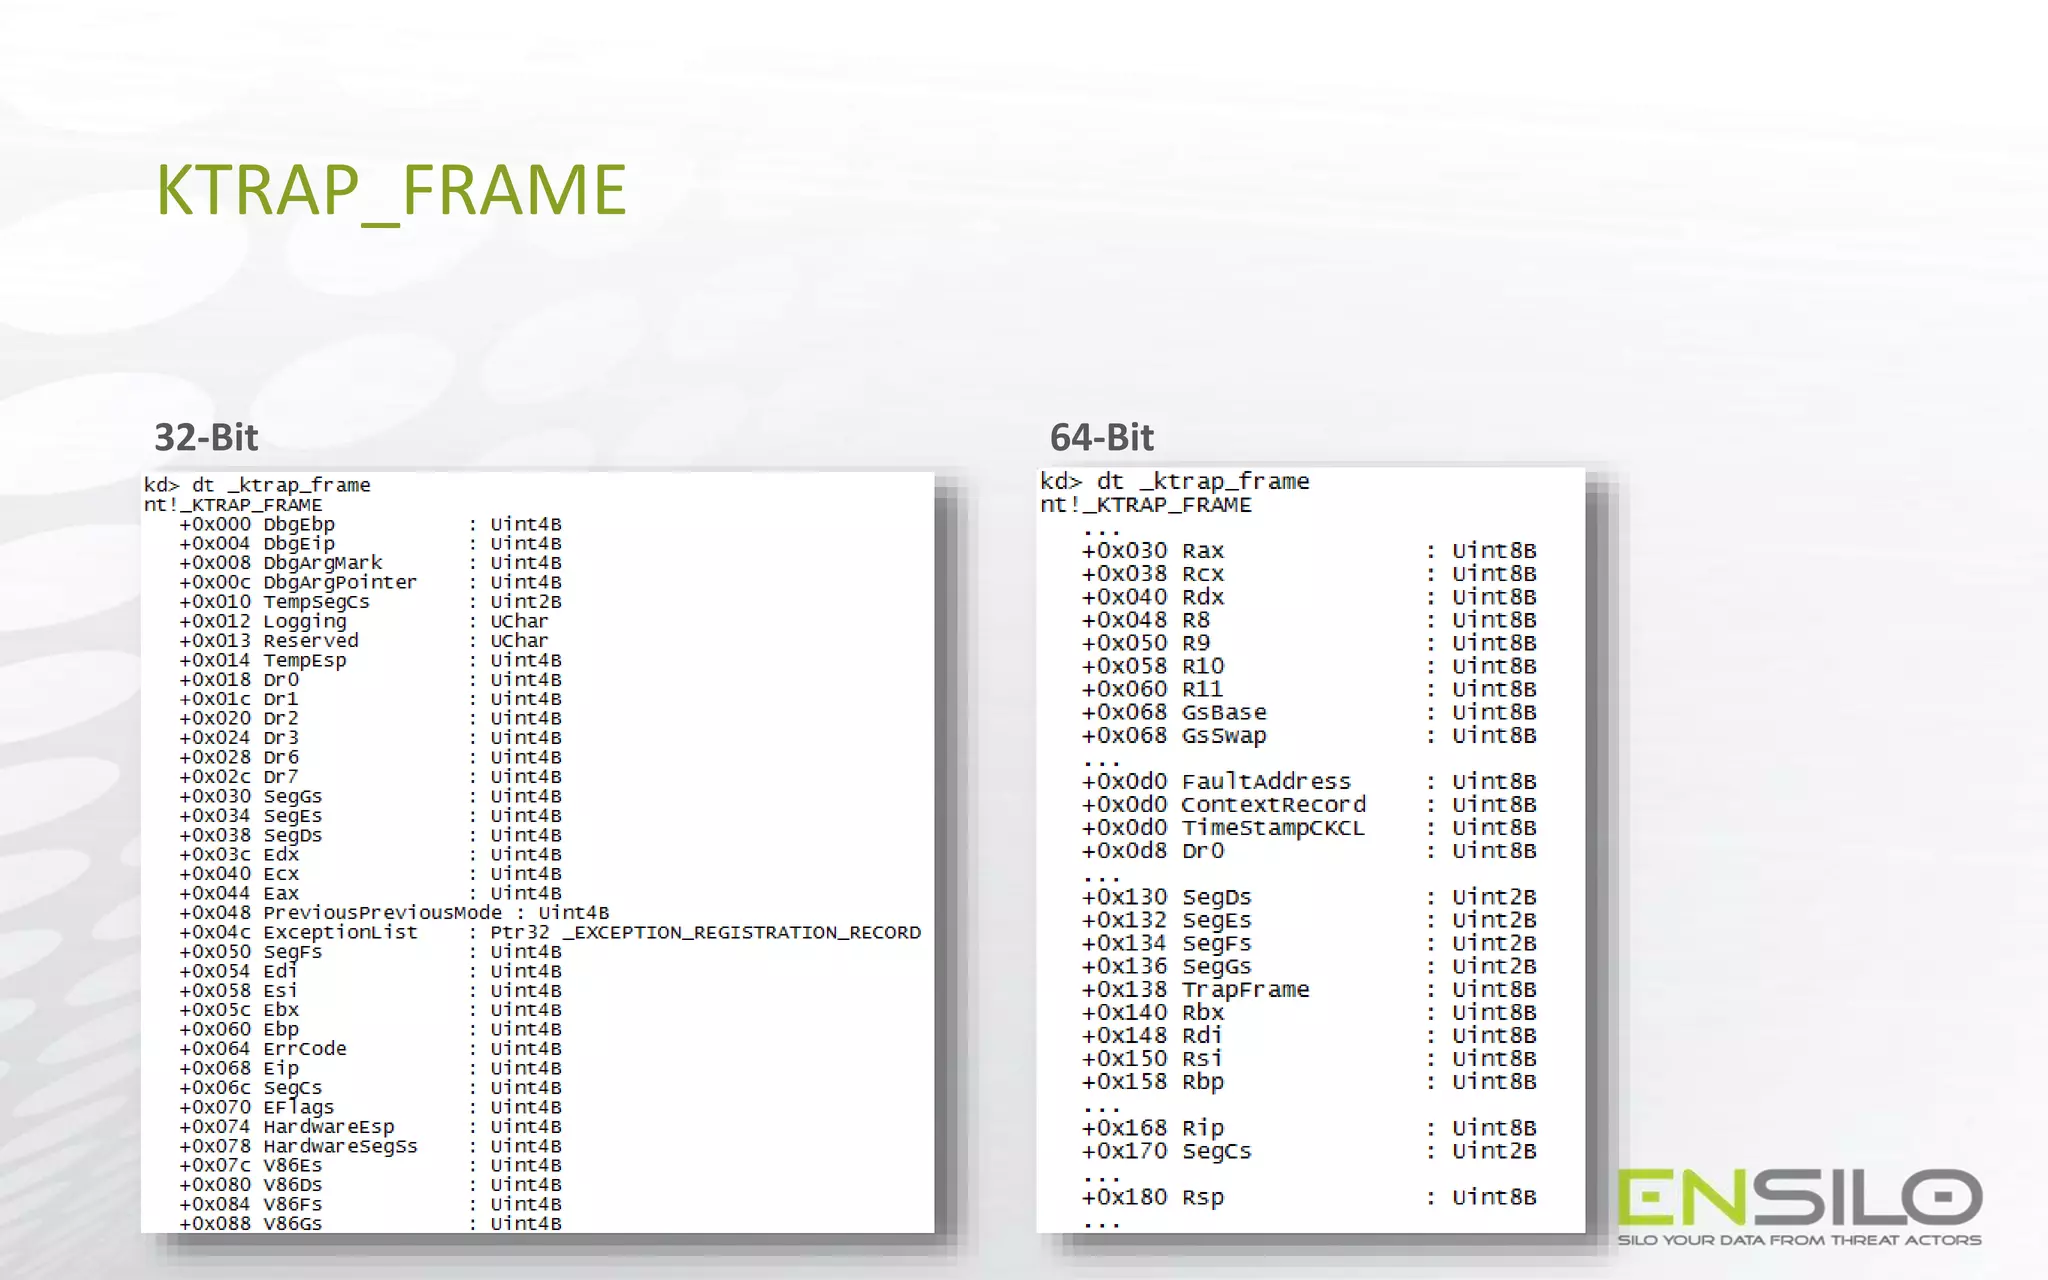
Task: Click the +0x05c Ebx row
Action: [370, 1010]
